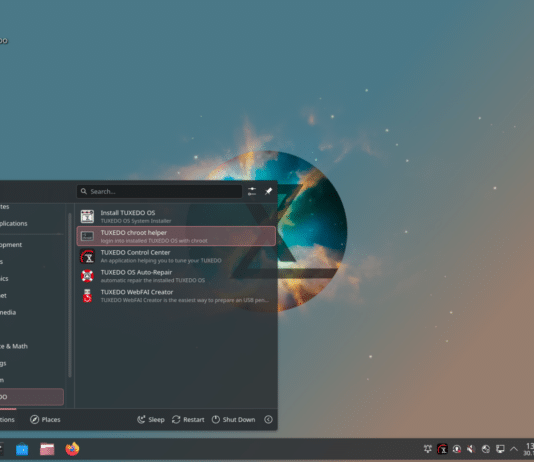Expand more session options arrow

tap(268, 419)
